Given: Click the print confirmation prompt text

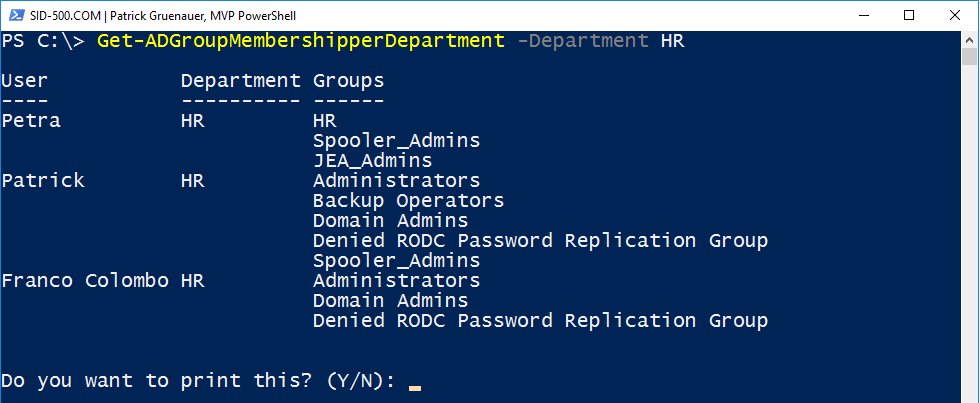Looking at the screenshot, I should coord(198,381).
